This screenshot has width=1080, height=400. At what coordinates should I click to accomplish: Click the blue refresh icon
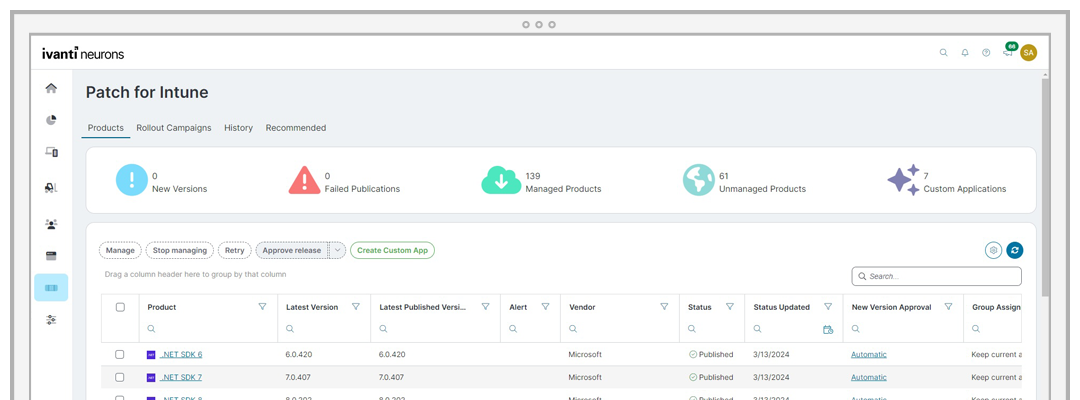pyautogui.click(x=1015, y=251)
